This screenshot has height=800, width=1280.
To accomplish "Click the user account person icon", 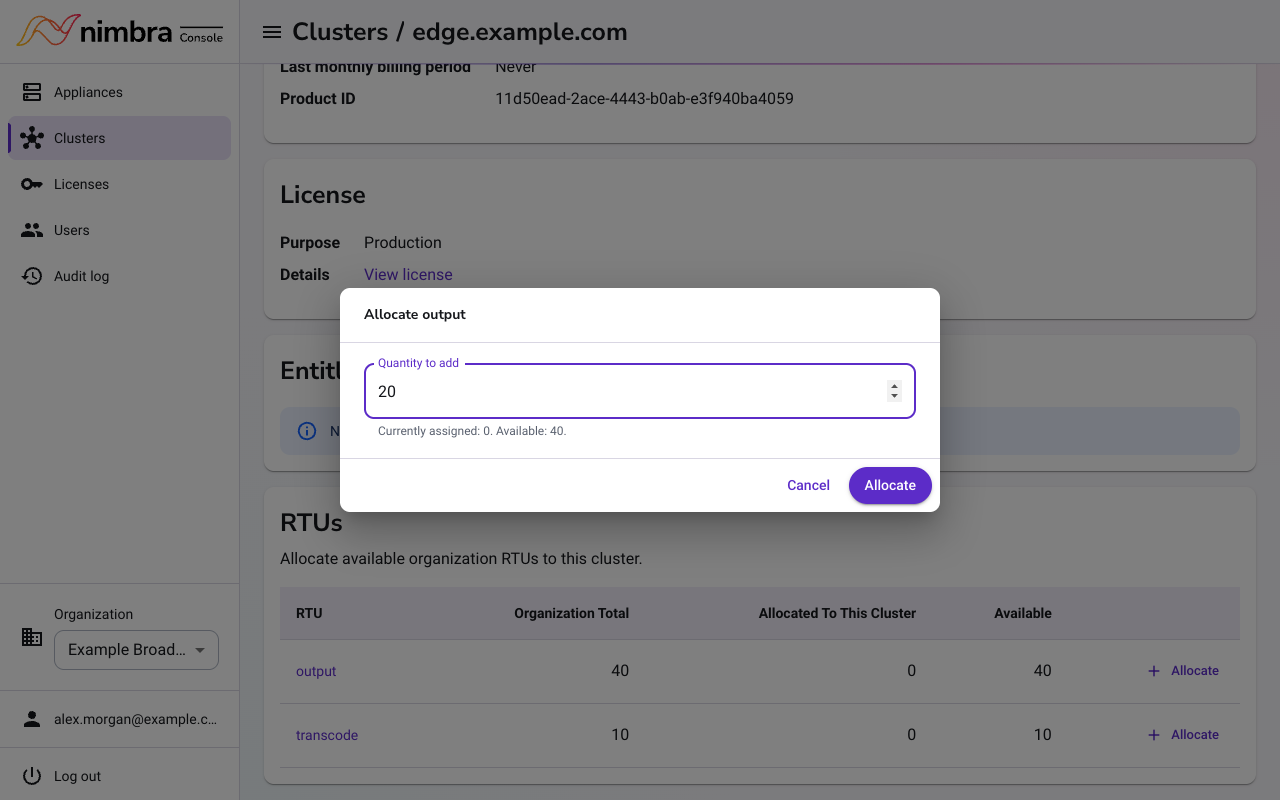I will pyautogui.click(x=32, y=719).
